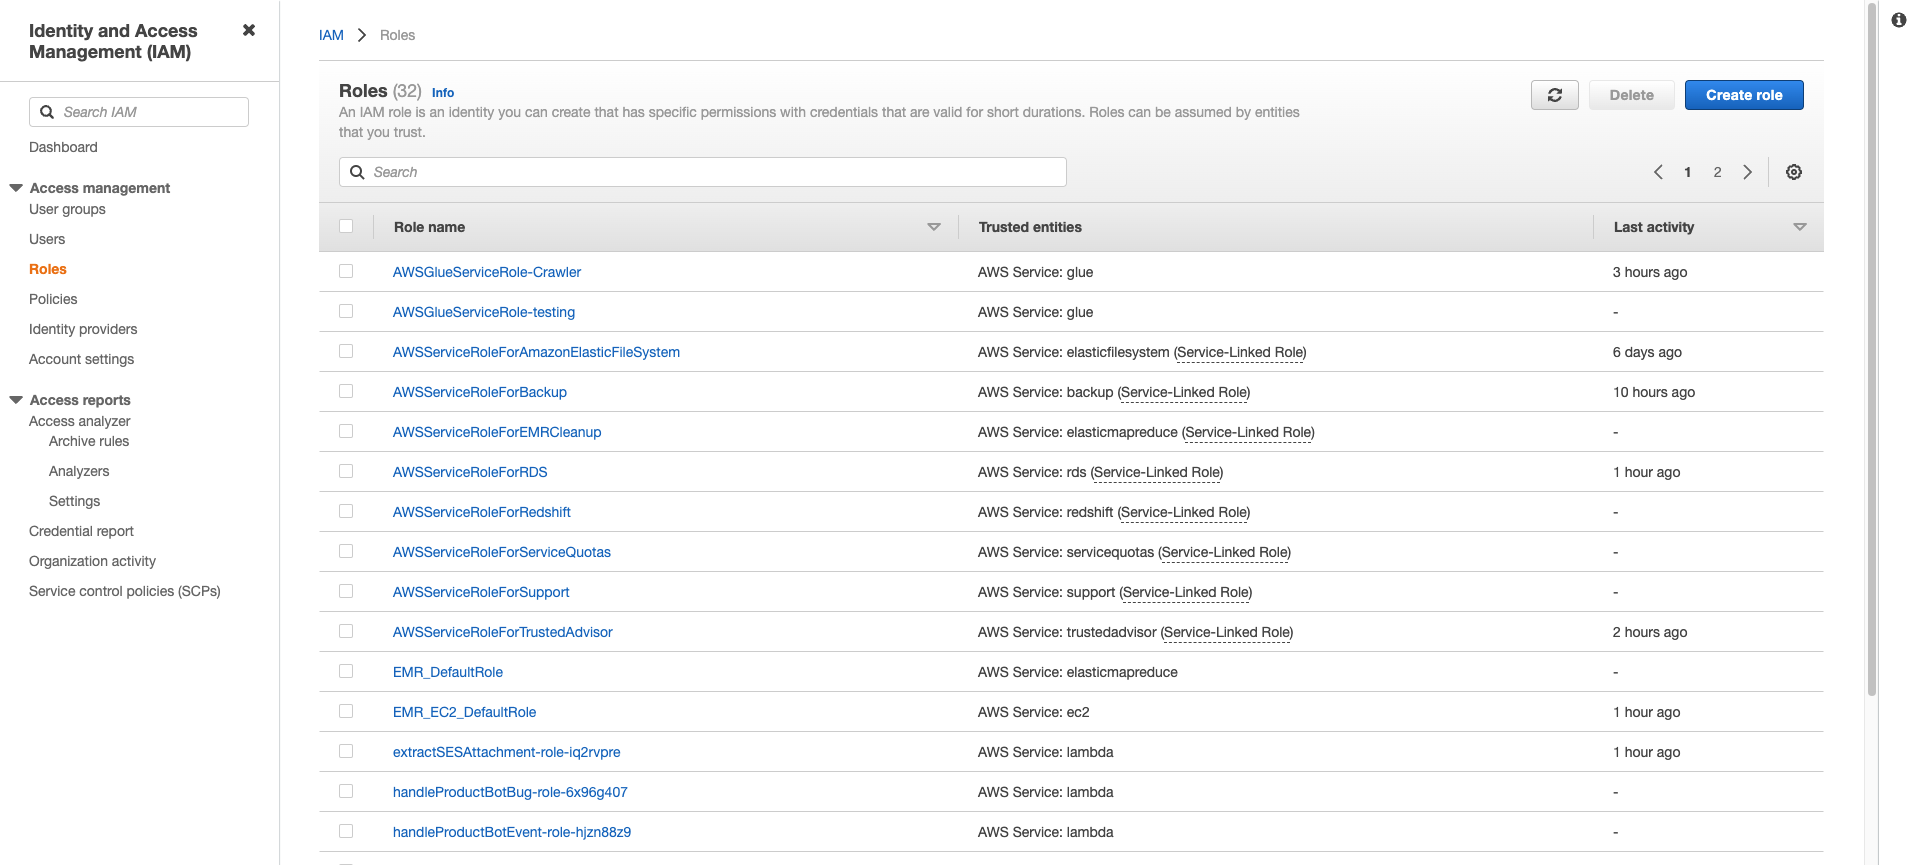Select page 1 of roles
This screenshot has width=1918, height=865.
pos(1687,172)
